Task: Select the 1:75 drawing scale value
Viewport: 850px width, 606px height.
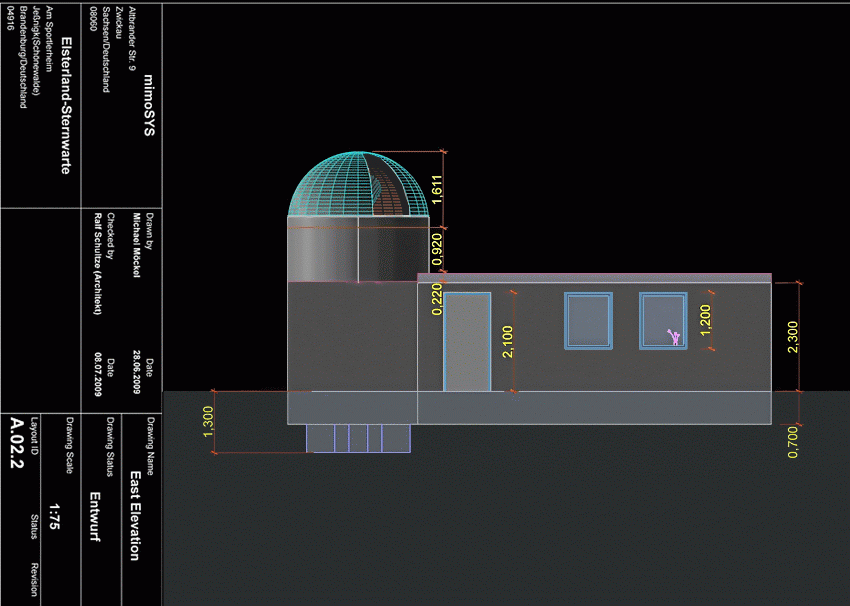Action: [x=55, y=514]
